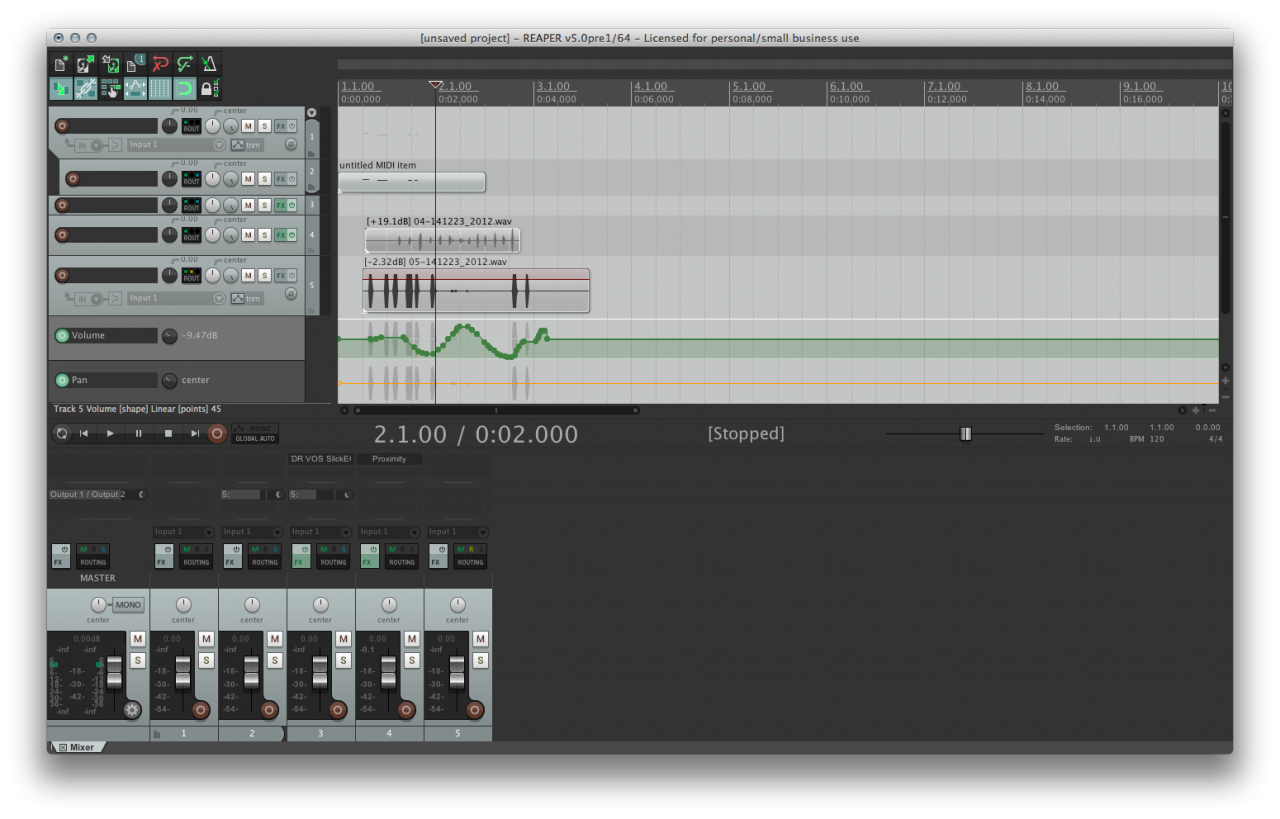
Task: Open Input 1 dropdown on mixer channel 5
Action: [457, 532]
